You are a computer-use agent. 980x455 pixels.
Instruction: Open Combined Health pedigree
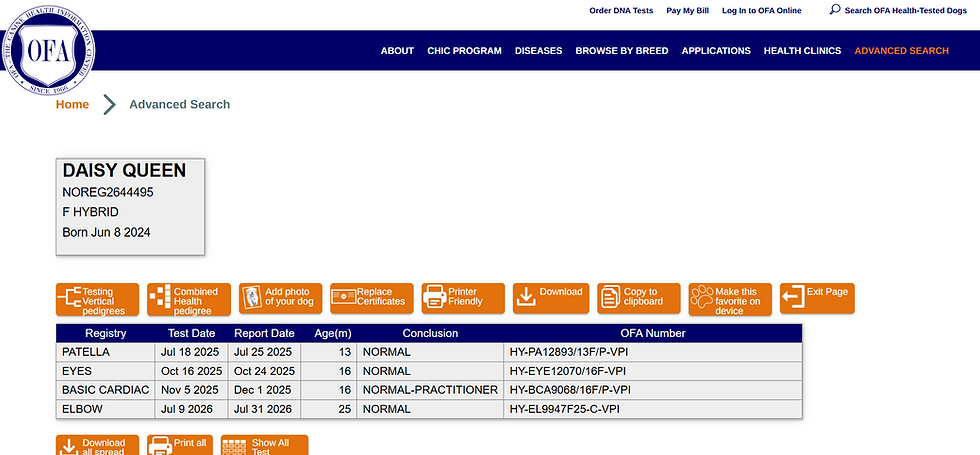(x=189, y=299)
